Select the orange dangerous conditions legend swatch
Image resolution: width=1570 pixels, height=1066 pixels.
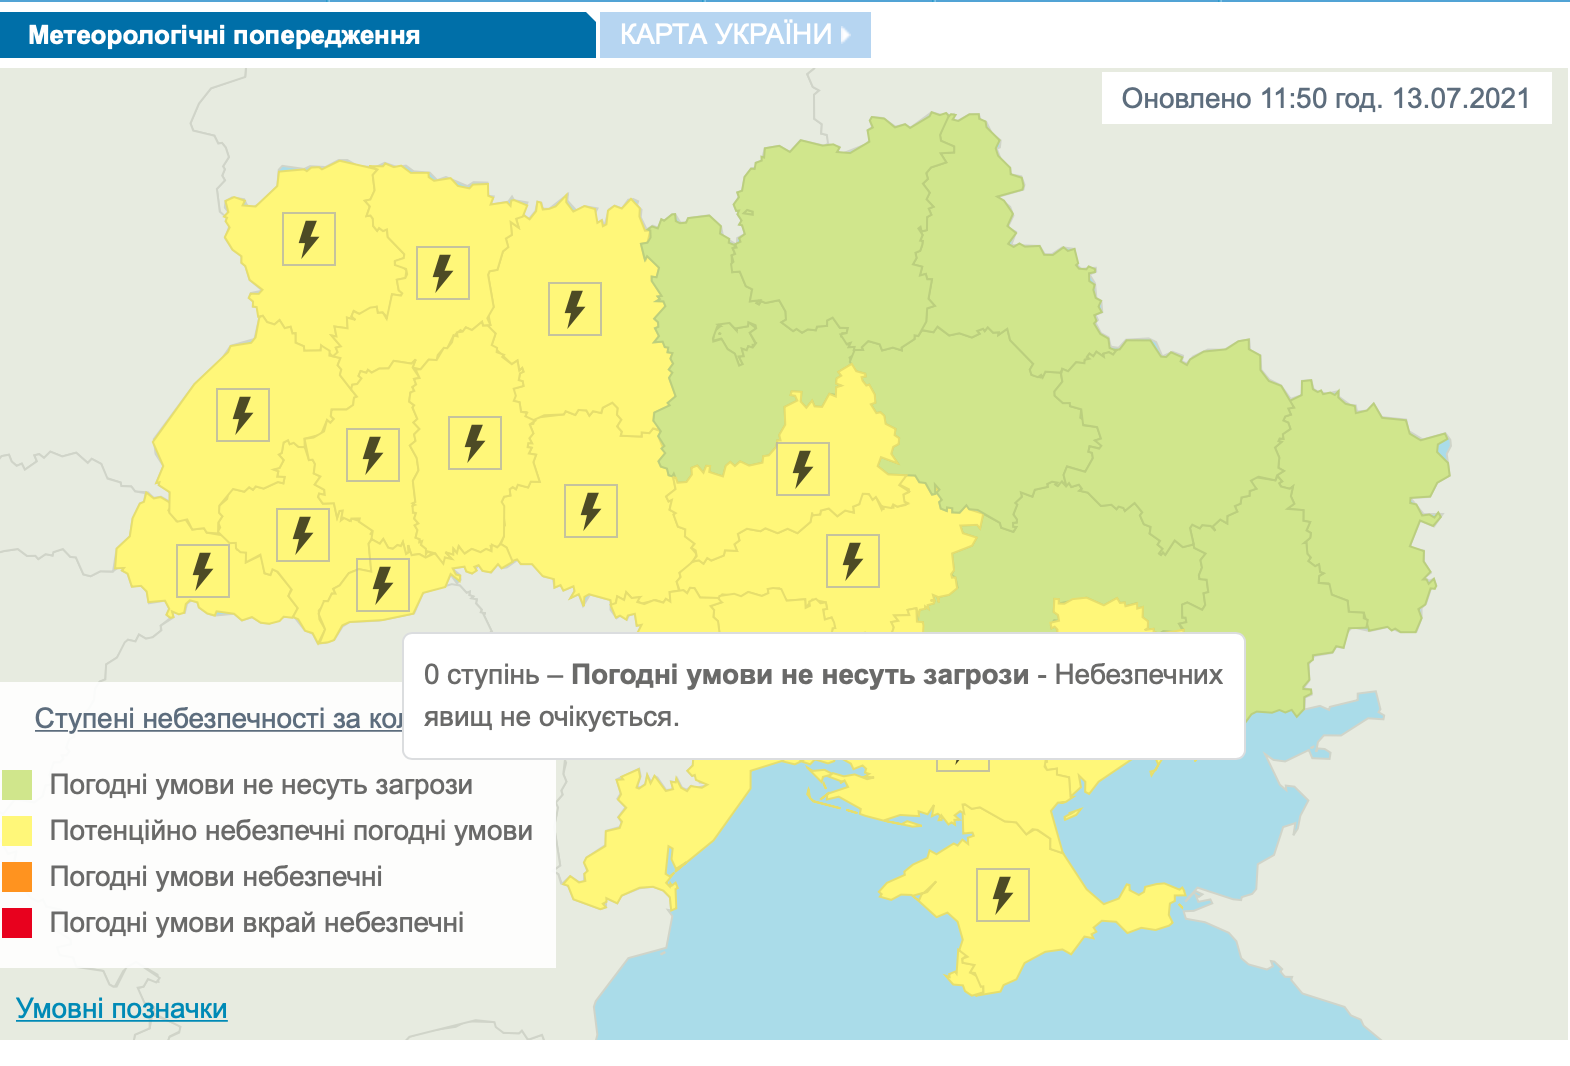click(x=17, y=877)
